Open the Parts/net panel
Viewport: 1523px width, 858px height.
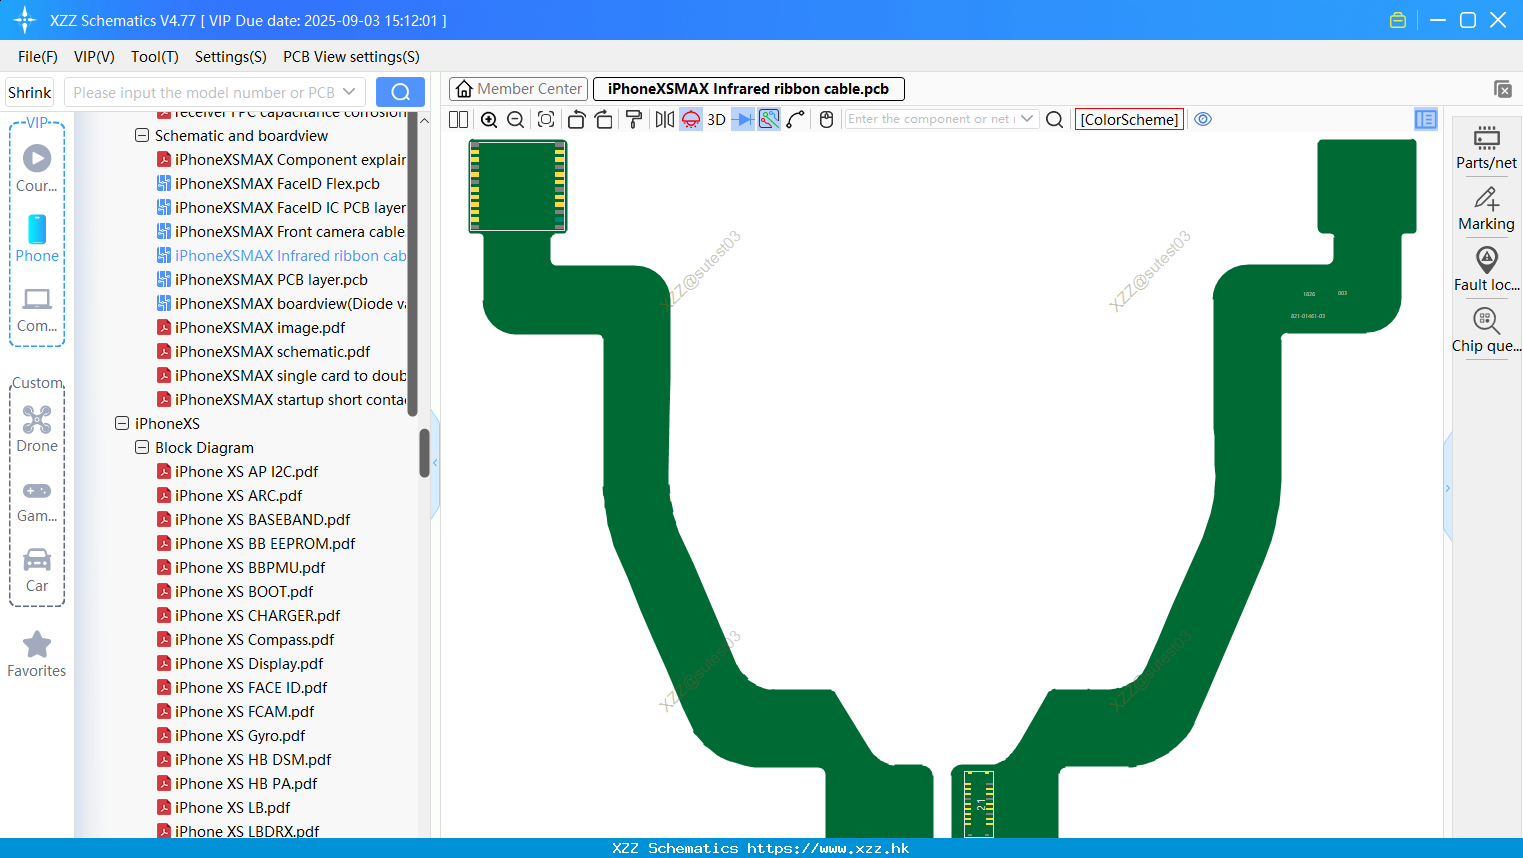pyautogui.click(x=1486, y=148)
